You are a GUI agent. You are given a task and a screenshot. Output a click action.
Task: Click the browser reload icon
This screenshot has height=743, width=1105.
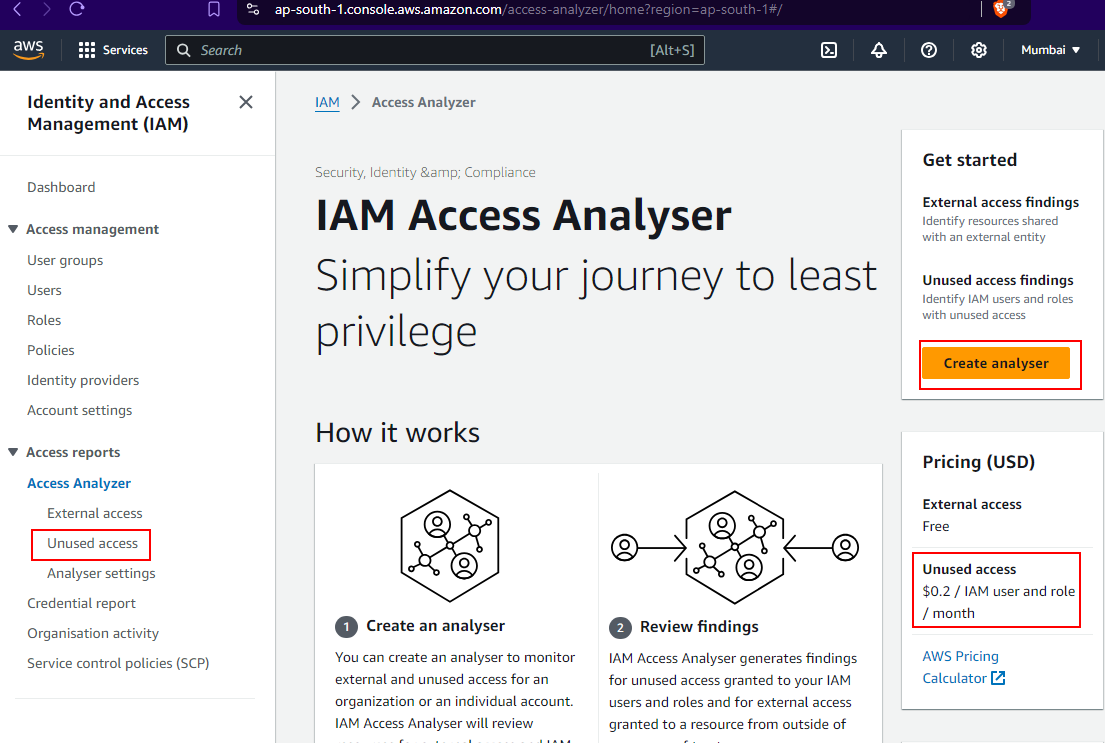[77, 9]
